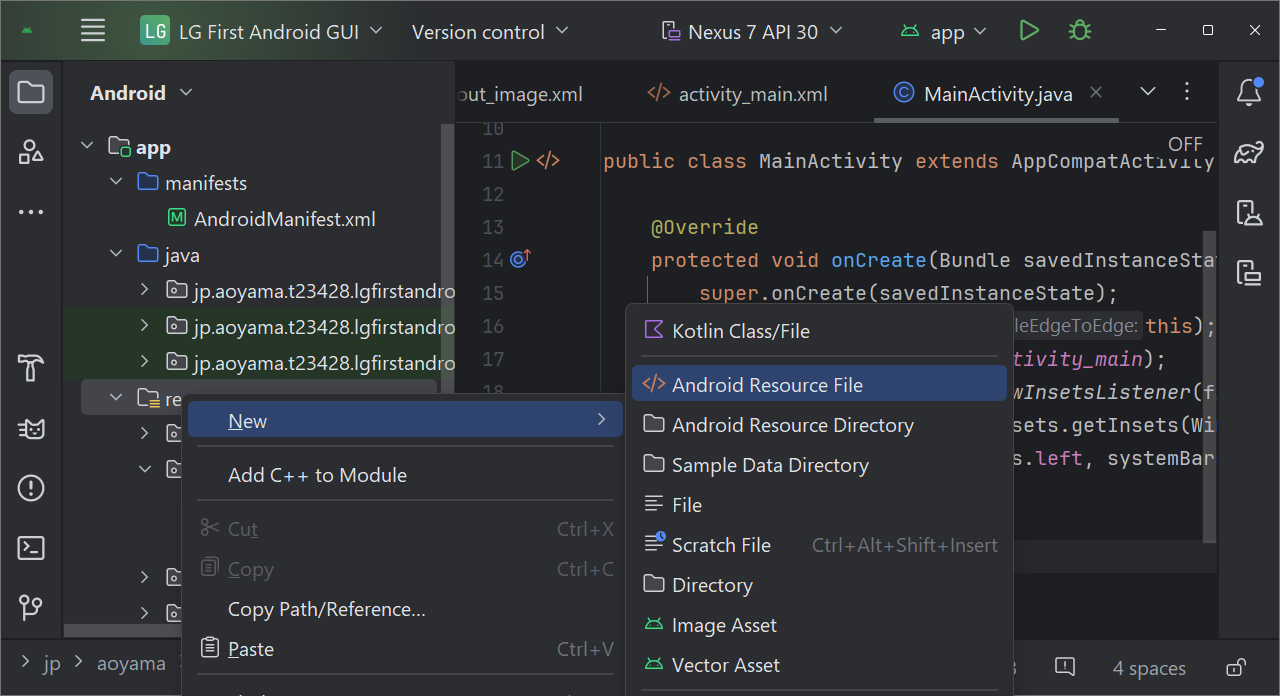Click the aoyama breadcrumb
Viewport: 1280px width, 696px height.
(x=131, y=664)
